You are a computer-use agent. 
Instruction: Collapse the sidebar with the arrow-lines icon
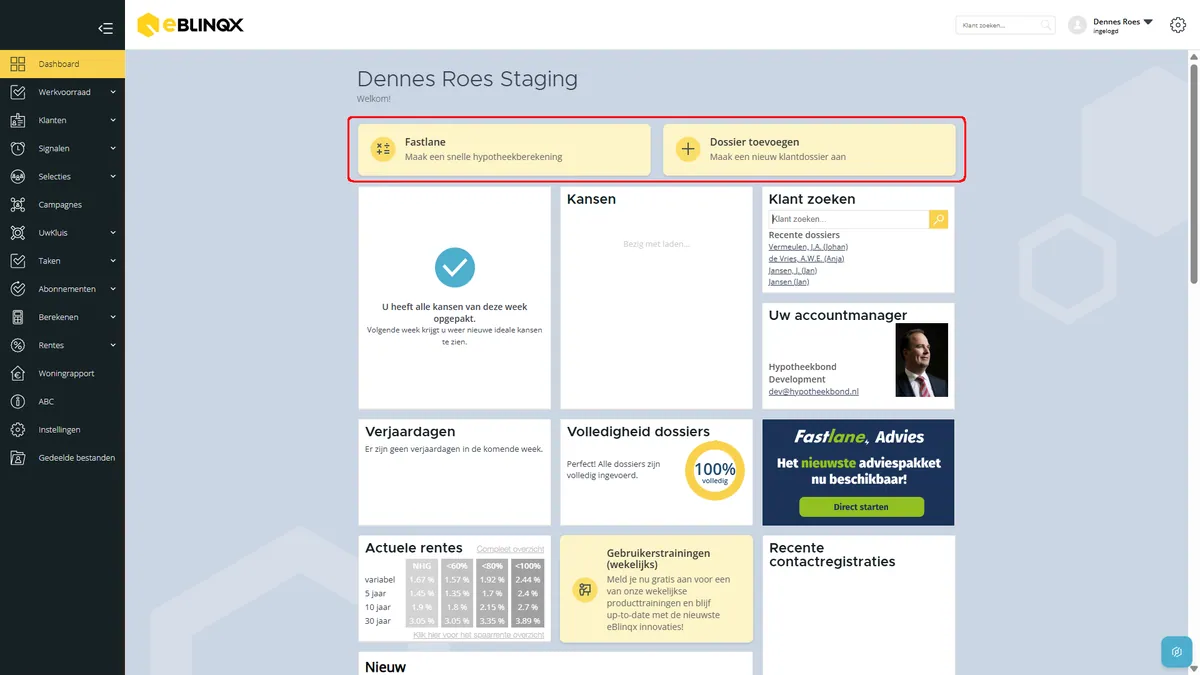(105, 28)
